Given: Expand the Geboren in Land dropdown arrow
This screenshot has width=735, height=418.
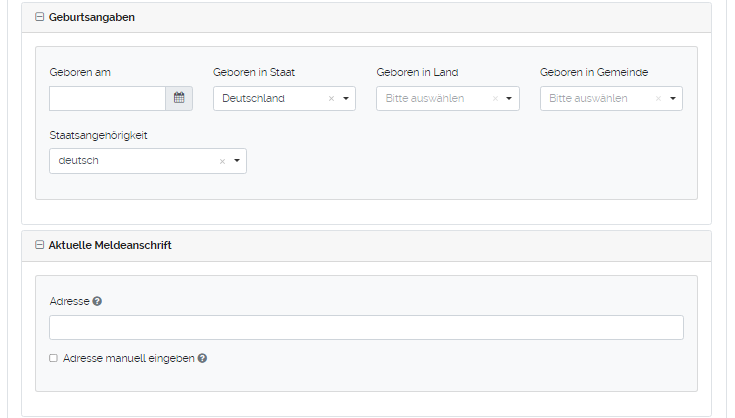Looking at the screenshot, I should 509,99.
